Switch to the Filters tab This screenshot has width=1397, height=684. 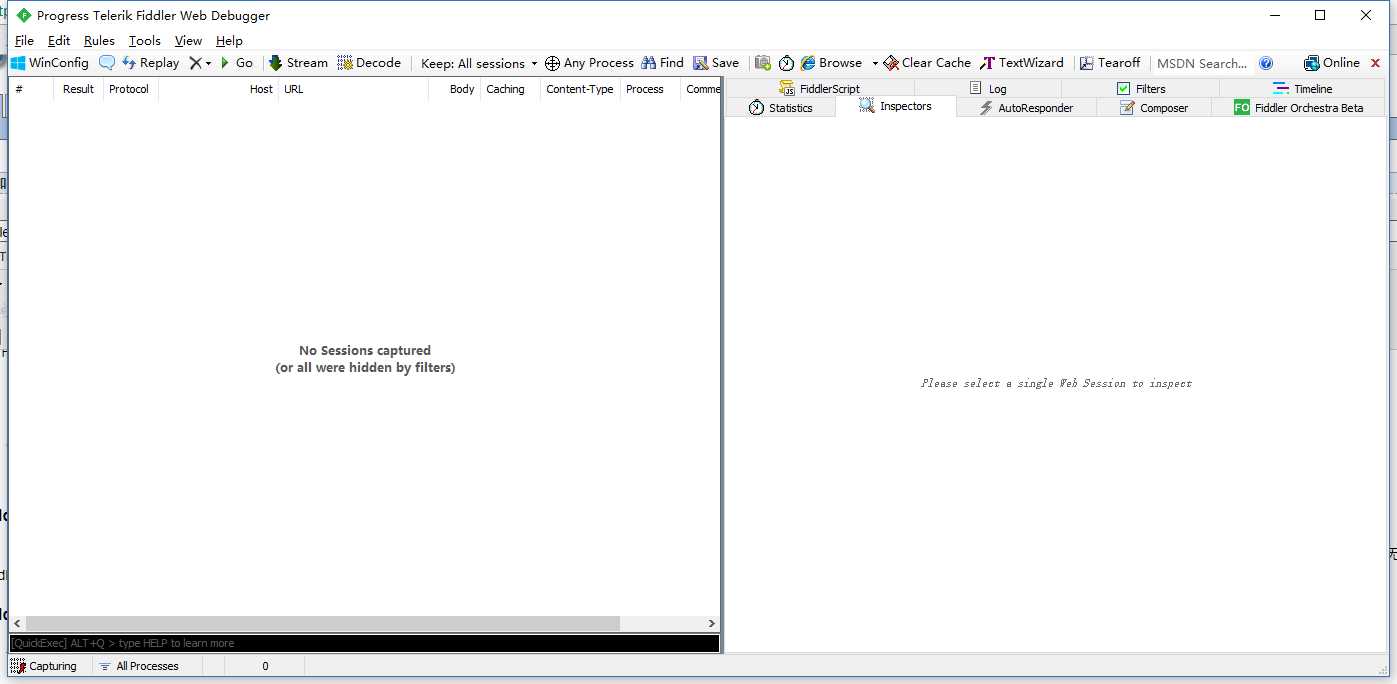click(1141, 88)
